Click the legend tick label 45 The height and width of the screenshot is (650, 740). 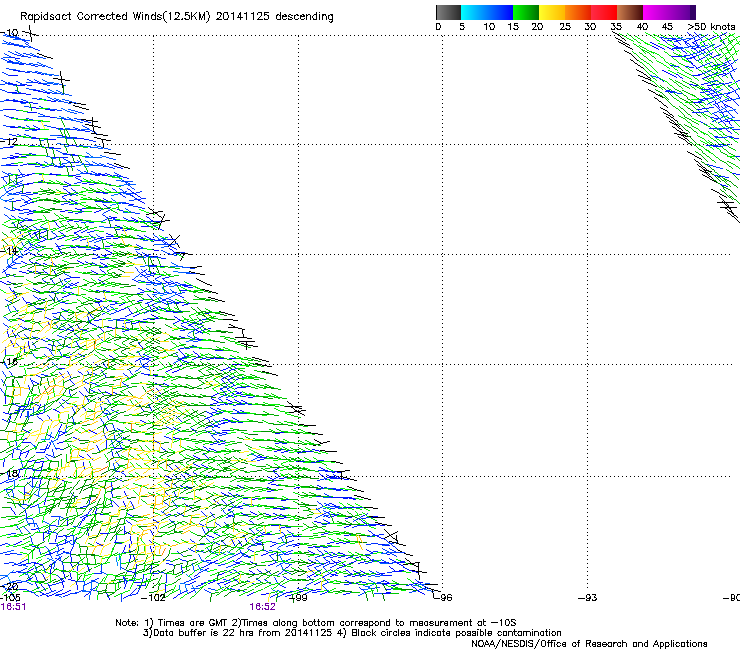tap(667, 27)
